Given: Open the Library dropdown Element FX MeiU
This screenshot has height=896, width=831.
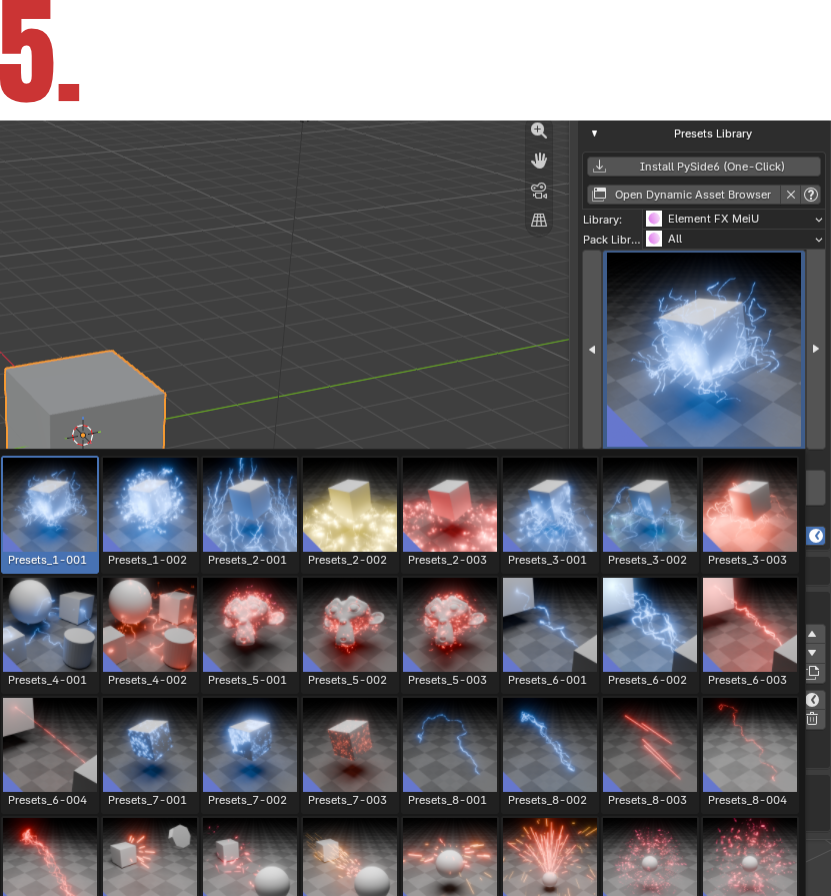Looking at the screenshot, I should point(734,219).
